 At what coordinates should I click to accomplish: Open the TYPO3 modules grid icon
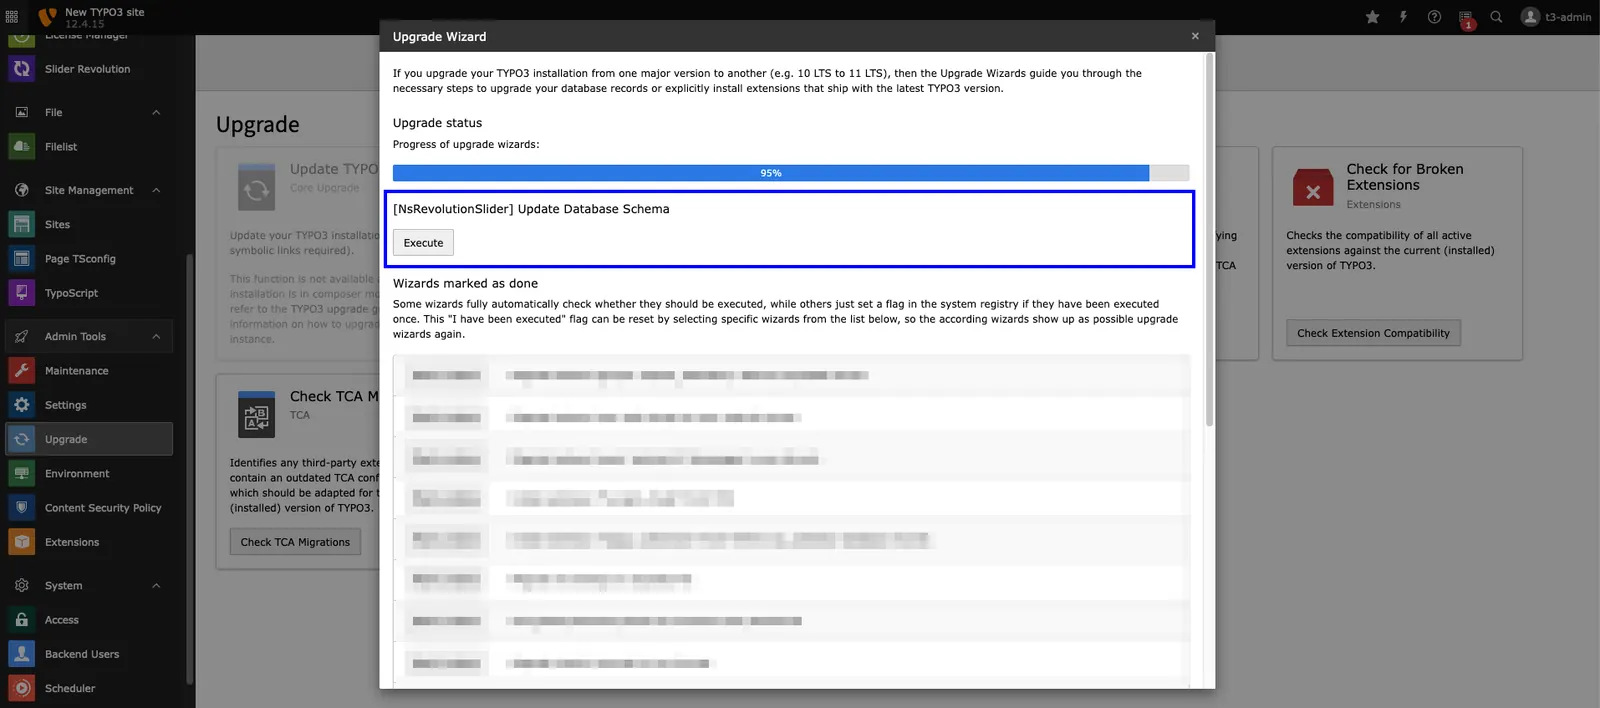click(12, 17)
